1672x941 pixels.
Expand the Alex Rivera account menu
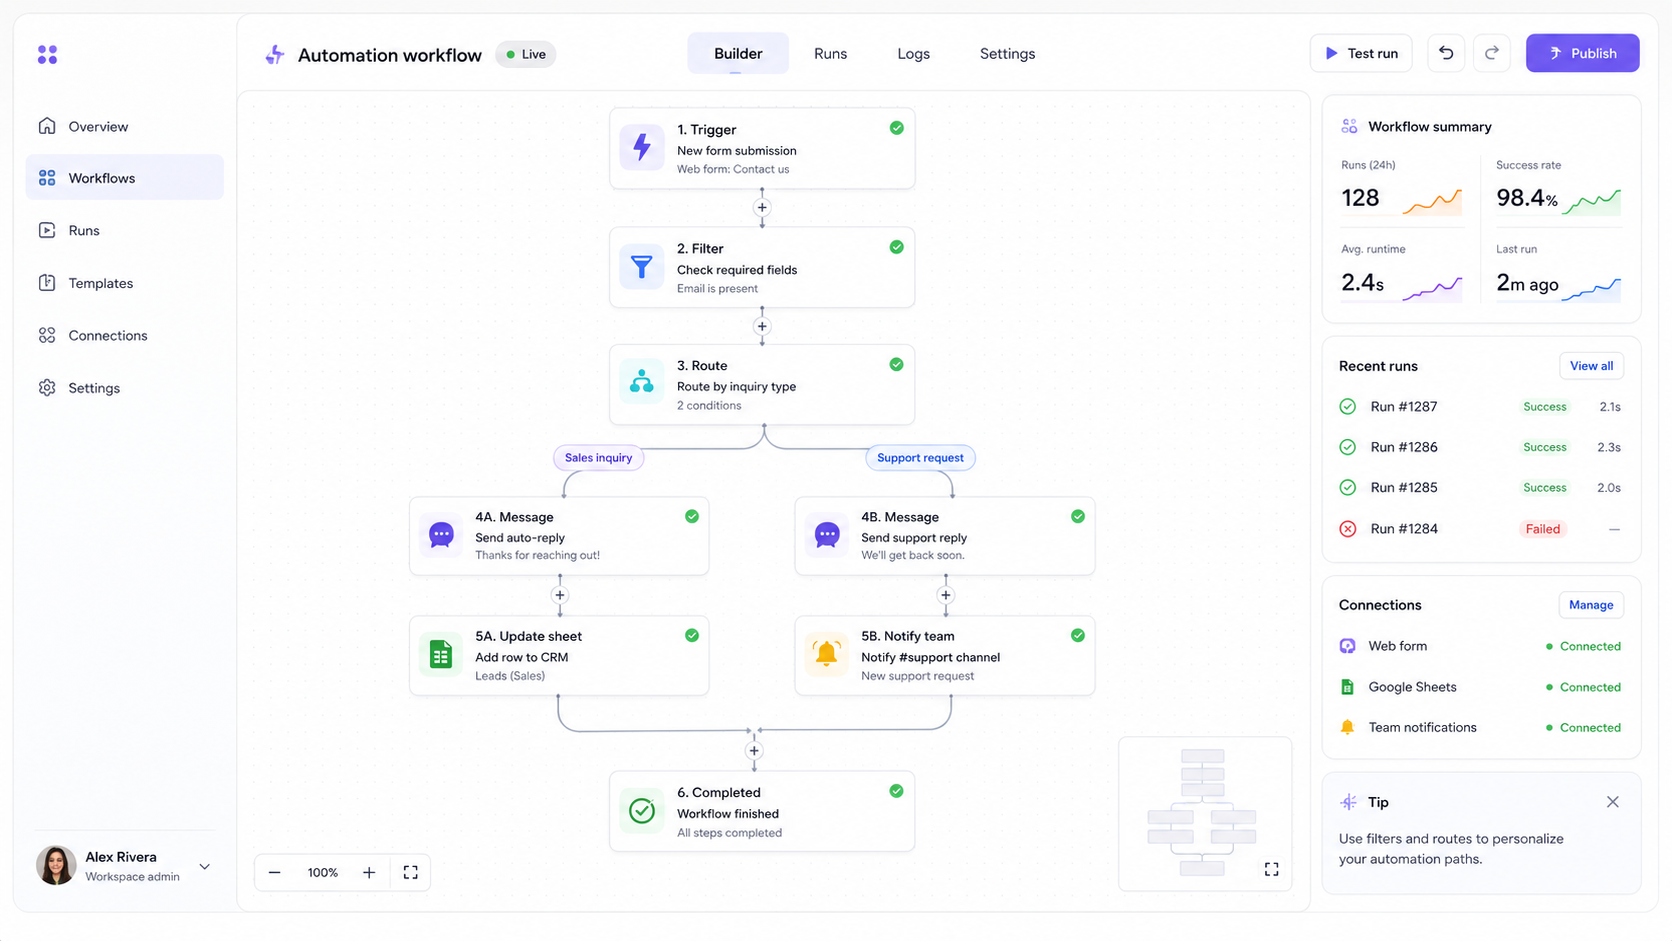[x=204, y=866]
